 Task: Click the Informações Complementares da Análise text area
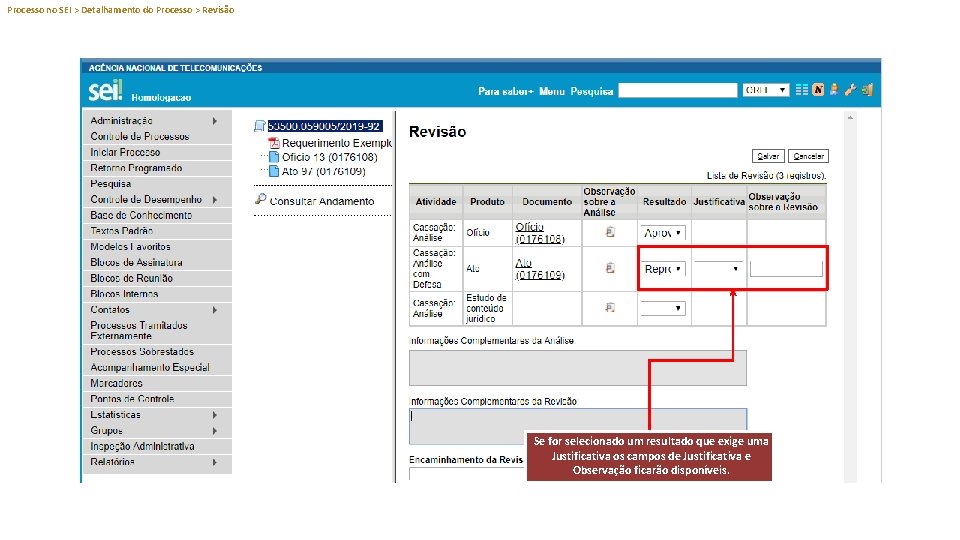tap(578, 368)
